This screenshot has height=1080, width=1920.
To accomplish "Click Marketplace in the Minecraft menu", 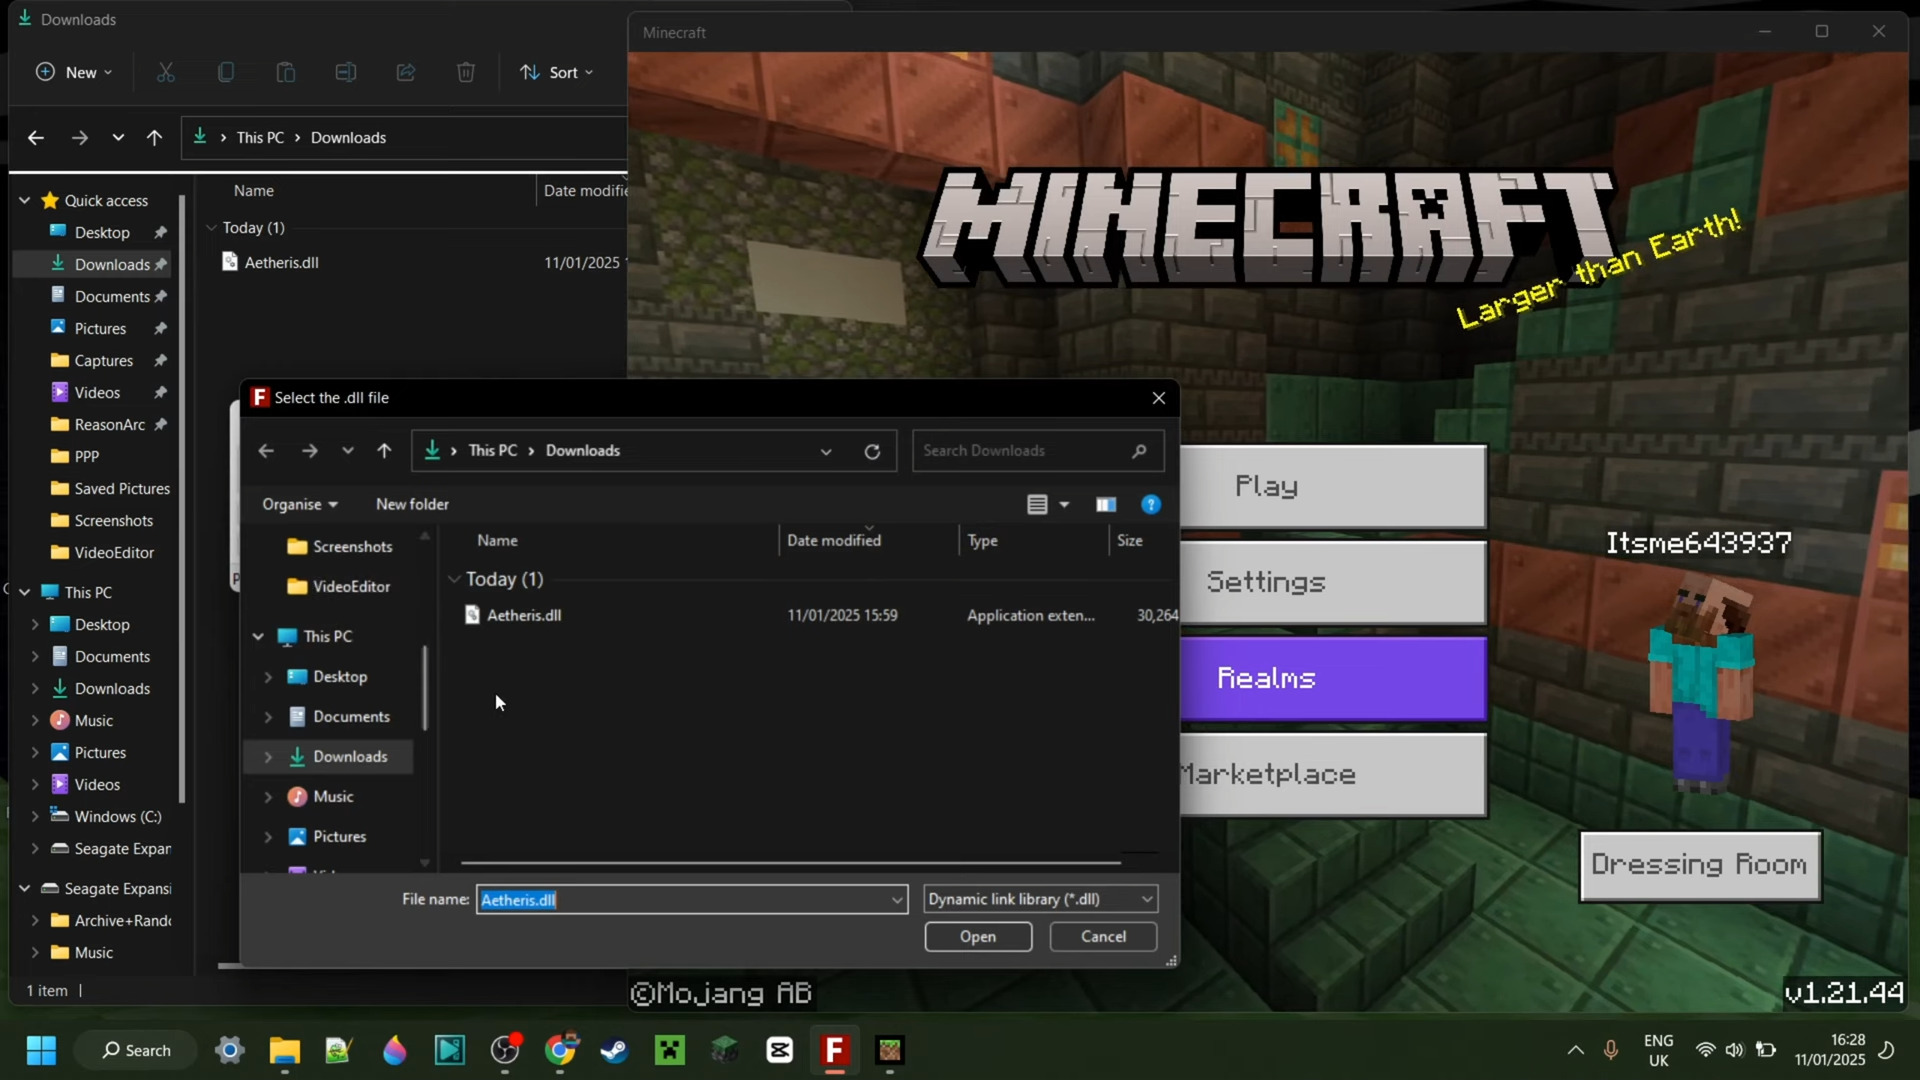I will 1333,775.
